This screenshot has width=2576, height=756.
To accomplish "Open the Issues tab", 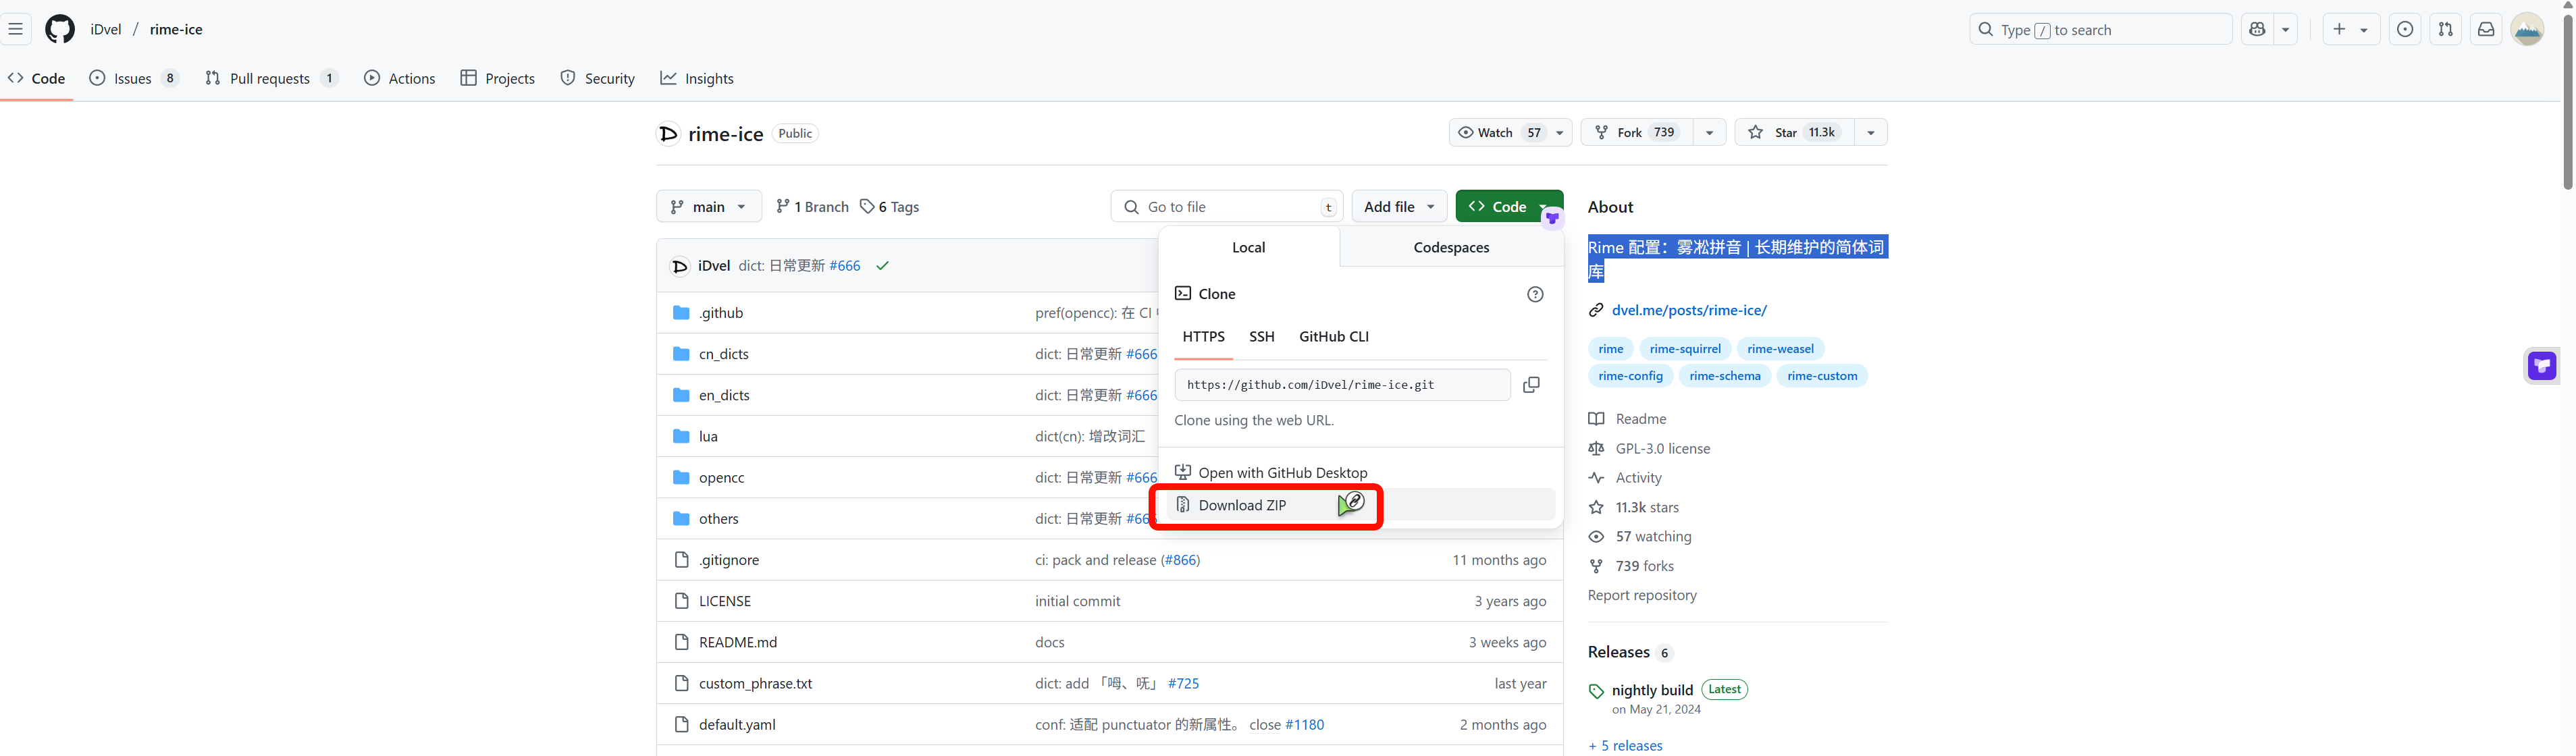I will 134,78.
